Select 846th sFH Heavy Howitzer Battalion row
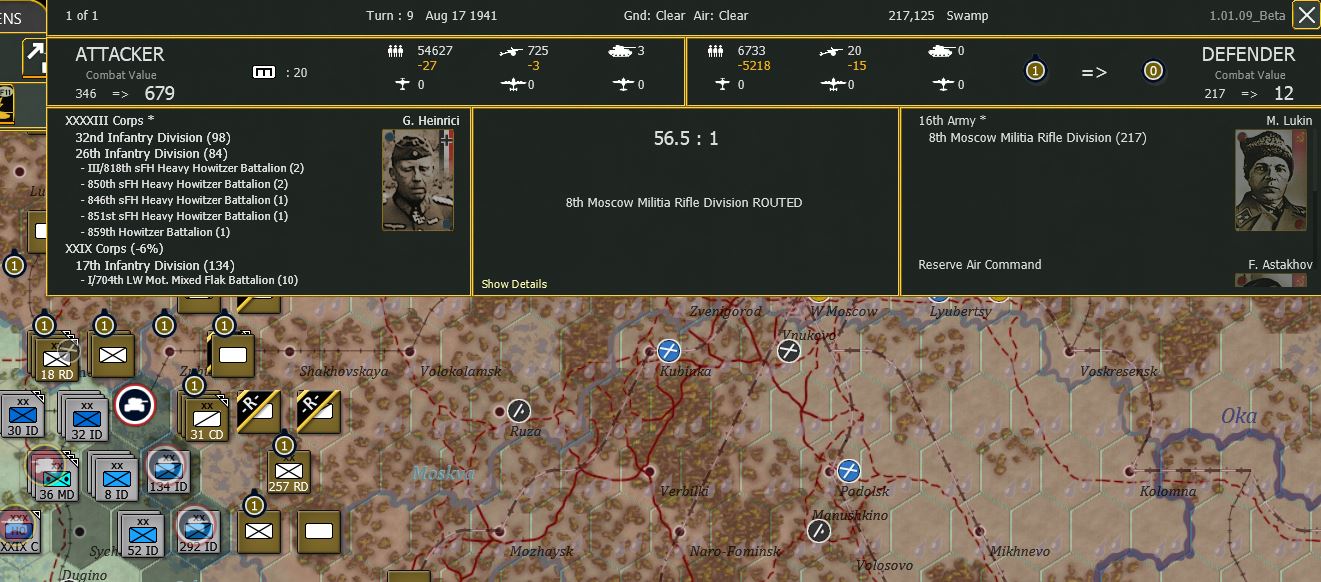The image size is (1321, 582). pyautogui.click(x=184, y=200)
